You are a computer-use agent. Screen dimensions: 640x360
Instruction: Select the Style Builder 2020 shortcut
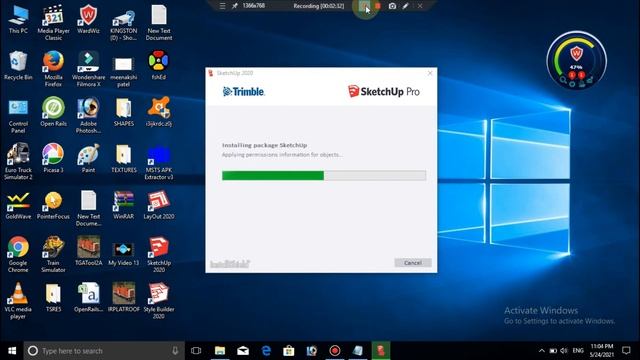[159, 301]
